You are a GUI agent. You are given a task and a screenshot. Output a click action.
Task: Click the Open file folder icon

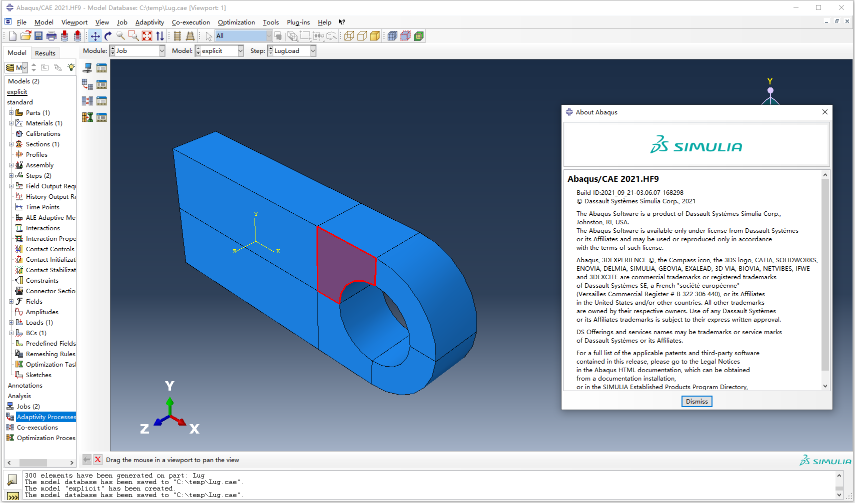(25, 36)
